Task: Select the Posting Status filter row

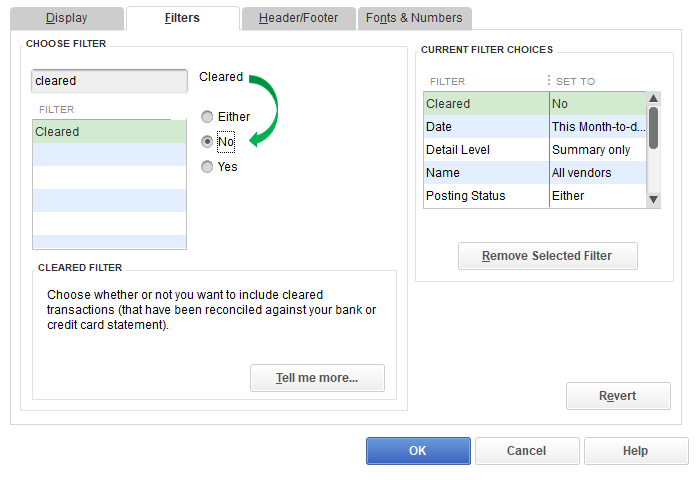Action: (485, 196)
